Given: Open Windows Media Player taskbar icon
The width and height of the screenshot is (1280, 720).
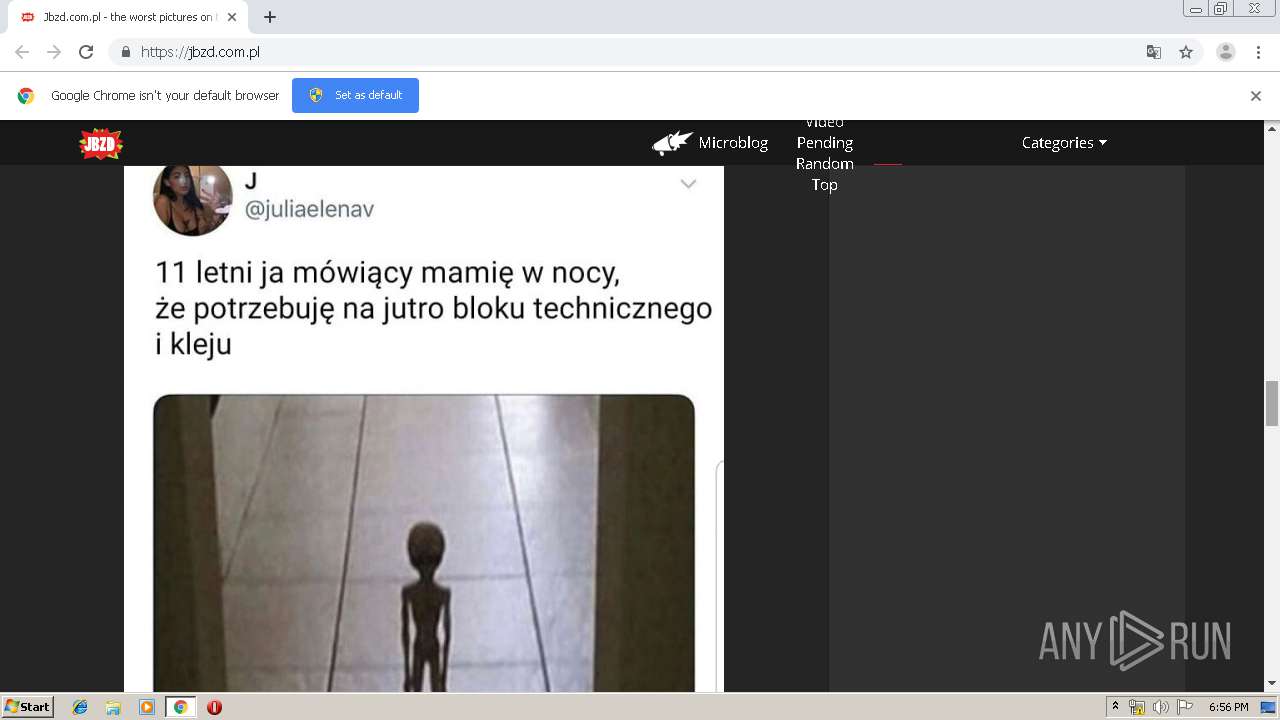Looking at the screenshot, I should (147, 707).
